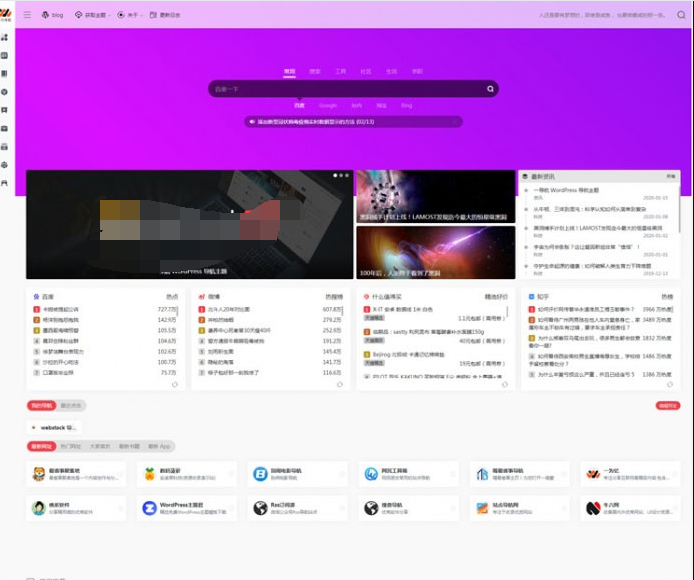Select the 百度 search engine option
694x580 pixels.
299,105
